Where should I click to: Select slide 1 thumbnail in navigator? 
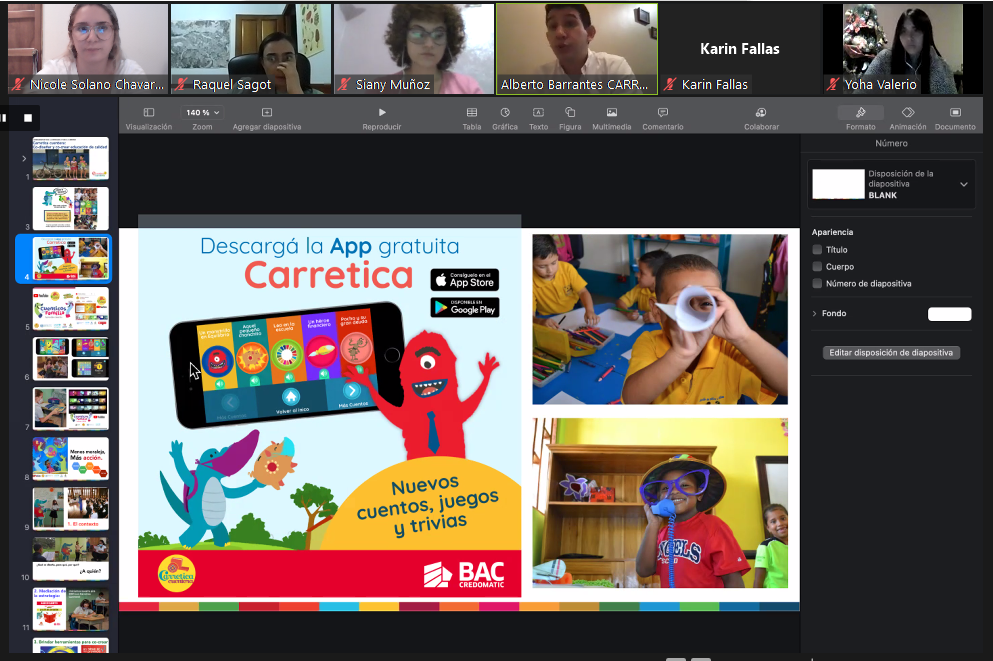tap(70, 158)
